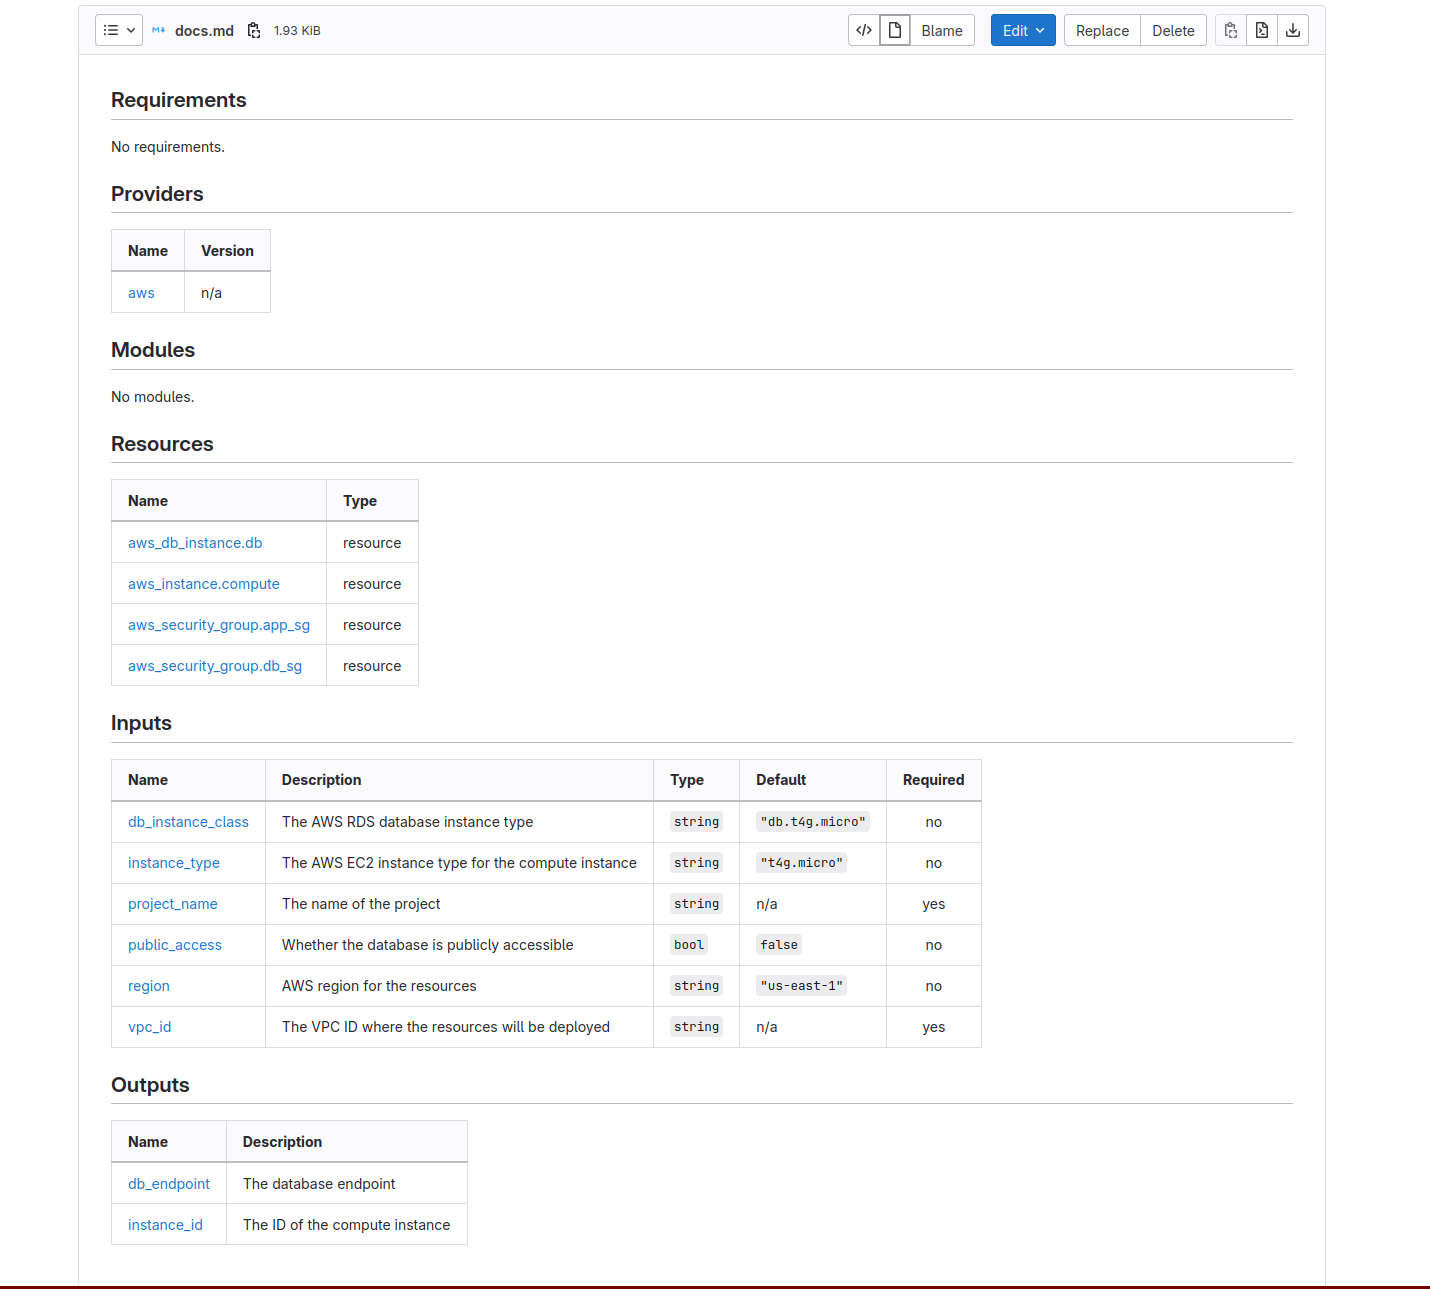
Task: Click the Markdown file type icon
Action: [x=159, y=30]
